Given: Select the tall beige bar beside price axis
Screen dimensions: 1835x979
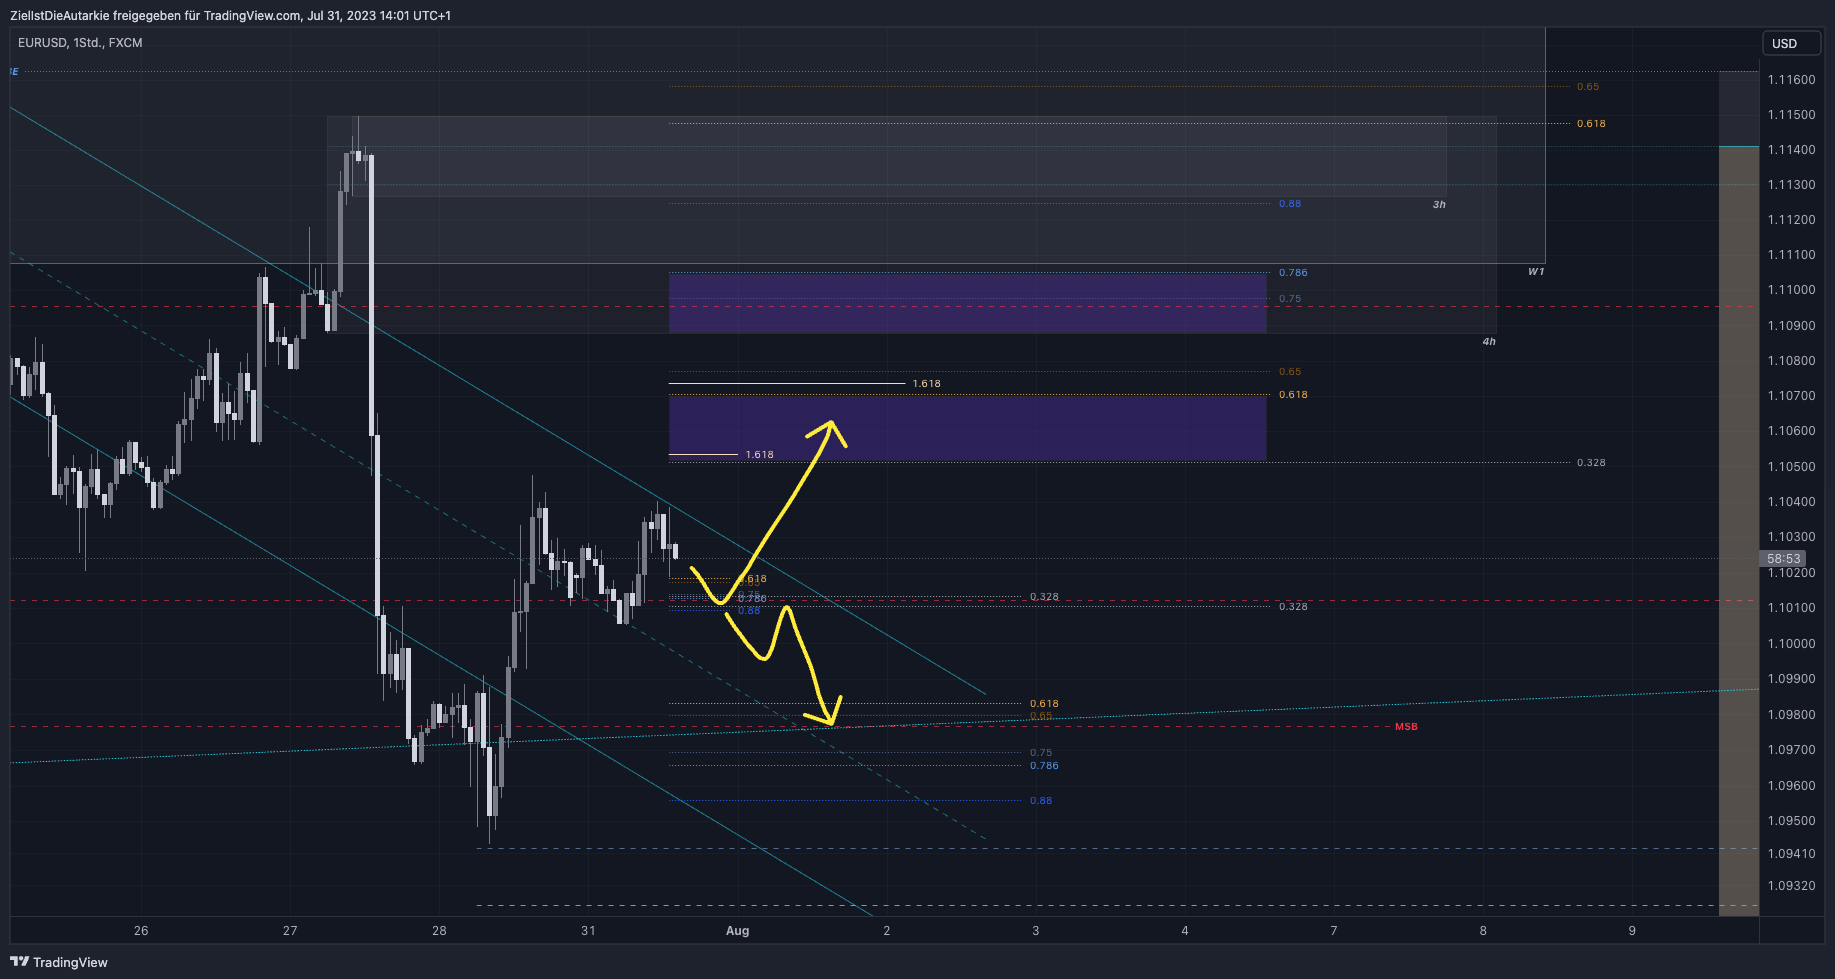Looking at the screenshot, I should [1738, 531].
